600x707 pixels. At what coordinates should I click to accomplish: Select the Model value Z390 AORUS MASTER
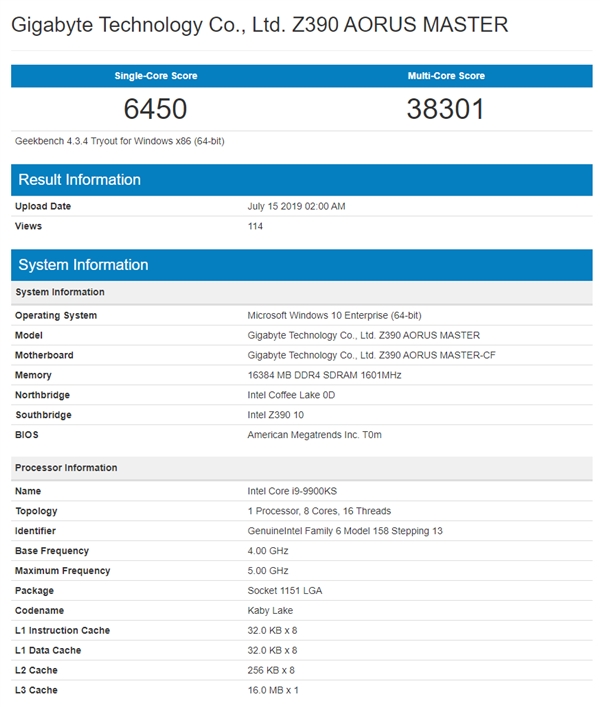pos(364,335)
